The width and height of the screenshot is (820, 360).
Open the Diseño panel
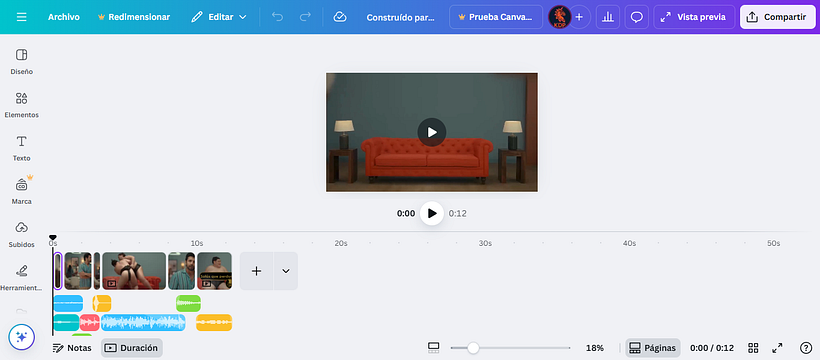[x=21, y=62]
